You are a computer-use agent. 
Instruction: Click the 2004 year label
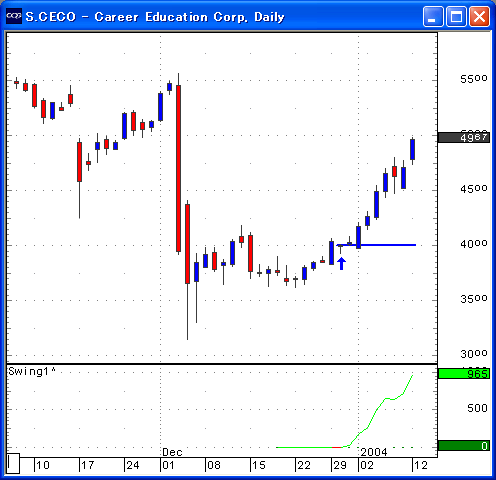pyautogui.click(x=374, y=452)
